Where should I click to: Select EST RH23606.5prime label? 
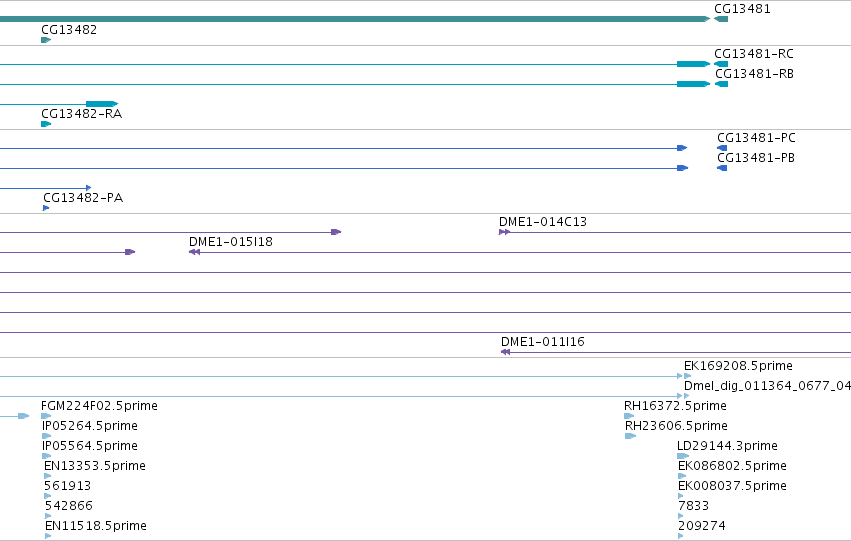click(676, 426)
